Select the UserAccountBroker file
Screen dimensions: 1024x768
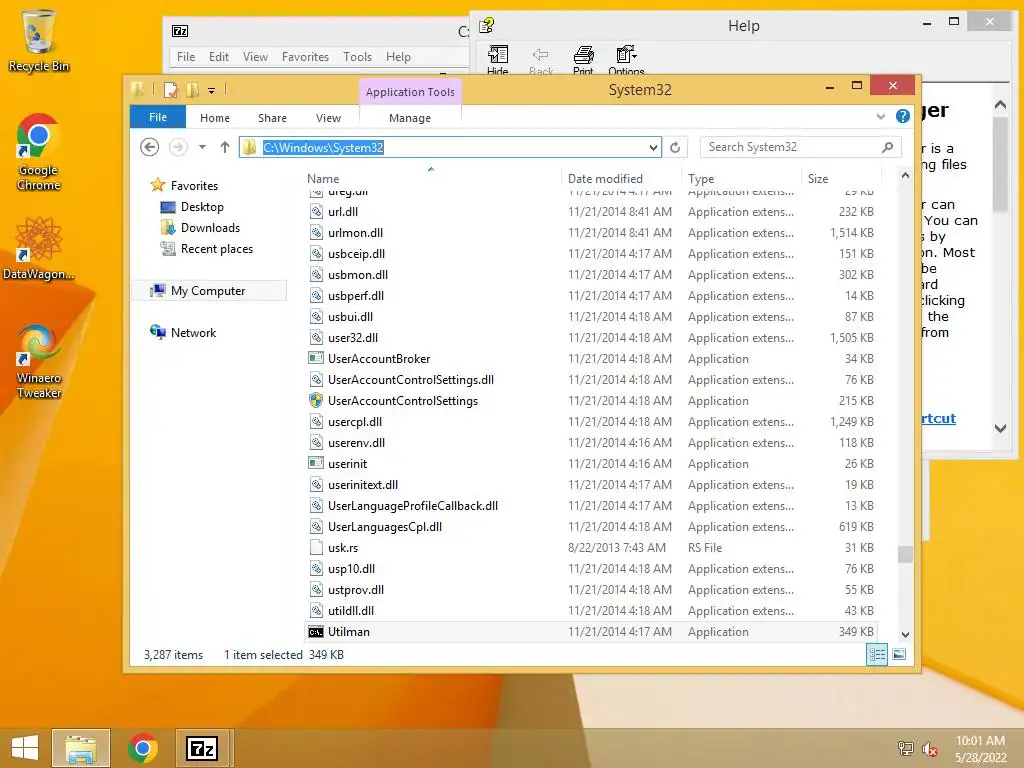(x=591, y=359)
